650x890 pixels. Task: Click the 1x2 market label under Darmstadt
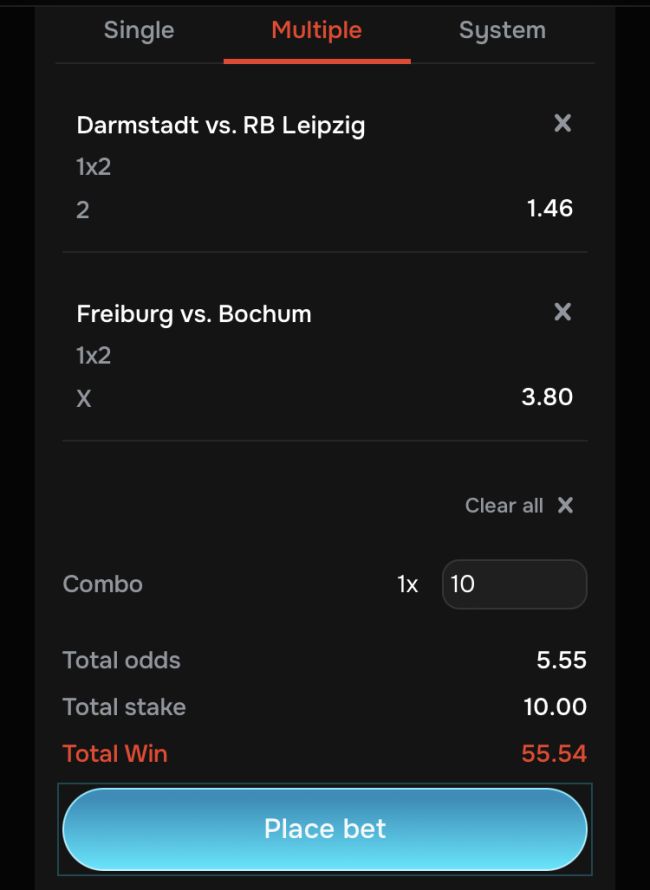[x=94, y=167]
